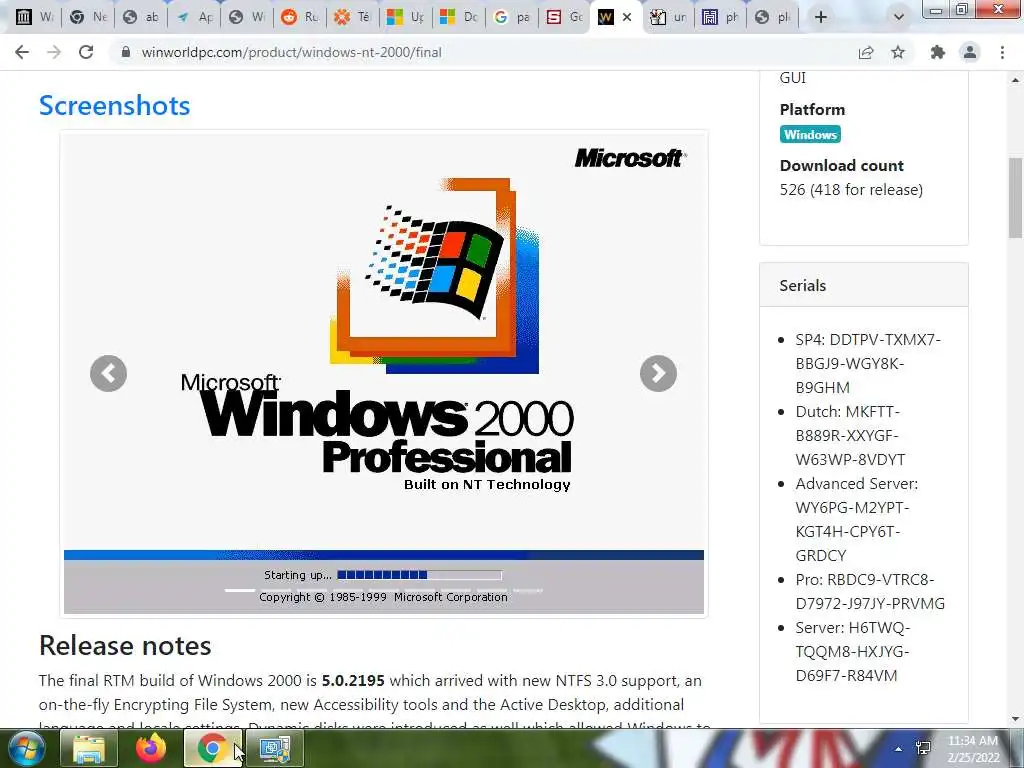The height and width of the screenshot is (768, 1024).
Task: Reload the winworldpc page
Action: coord(86,52)
